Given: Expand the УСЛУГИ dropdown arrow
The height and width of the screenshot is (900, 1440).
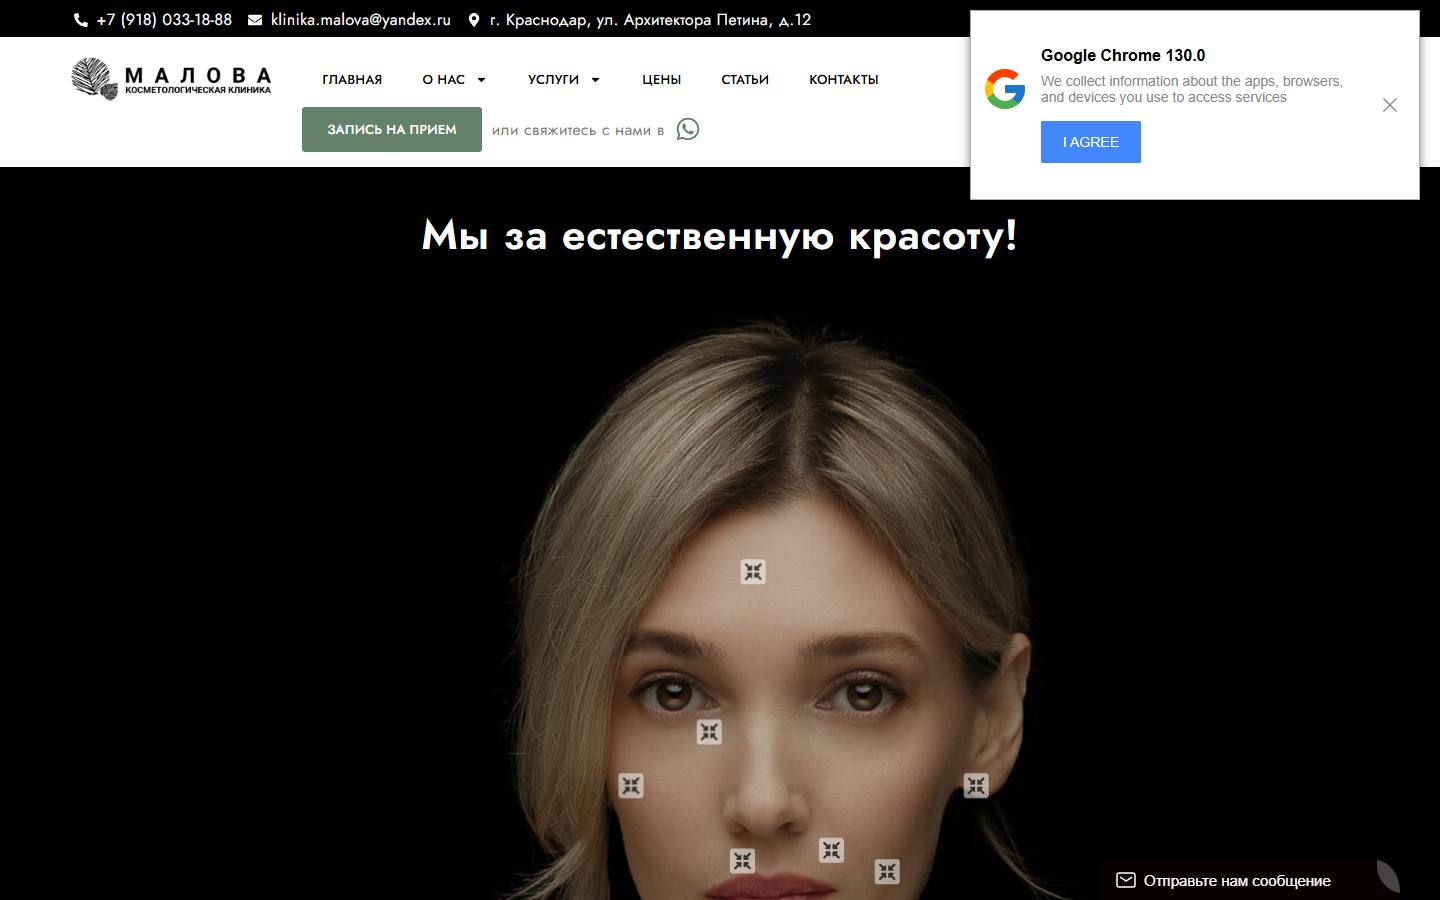Looking at the screenshot, I should click(x=595, y=80).
